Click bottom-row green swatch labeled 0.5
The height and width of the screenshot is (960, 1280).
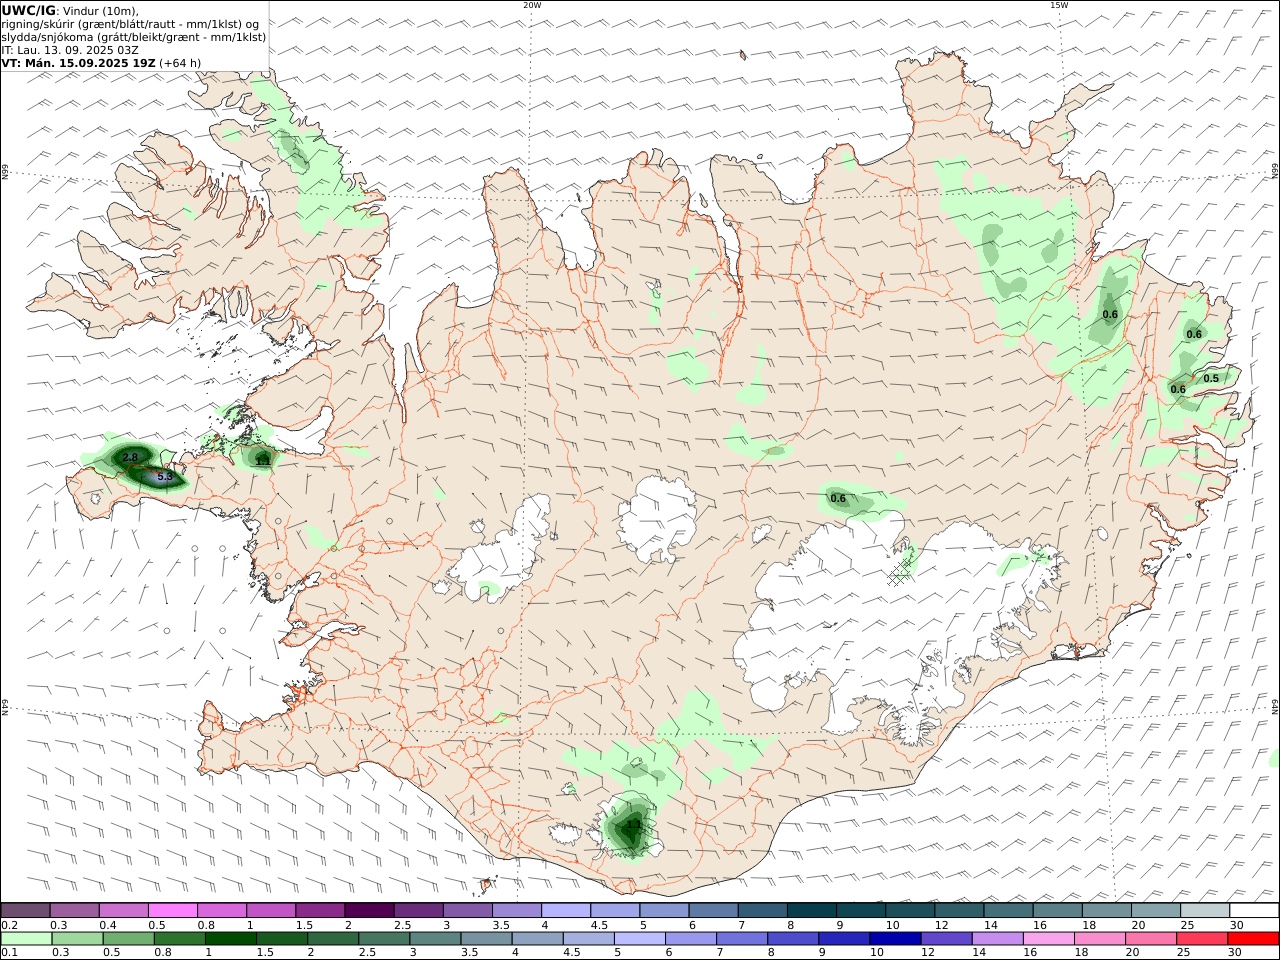(129, 939)
